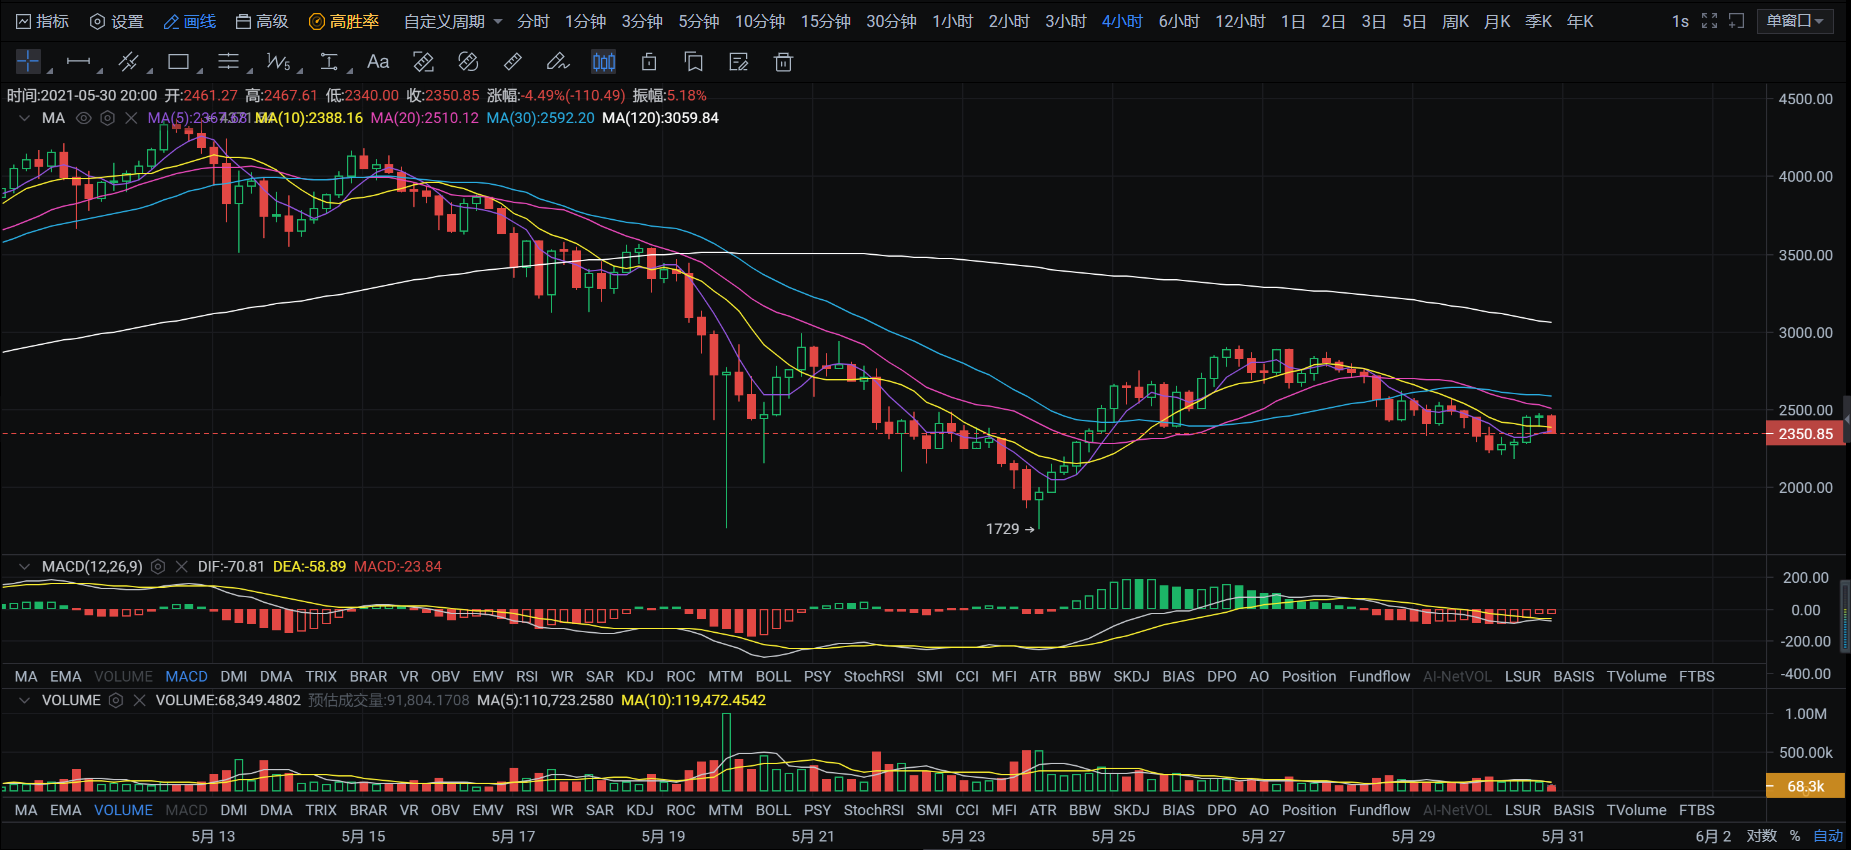Click the lock drawings icon
Image resolution: width=1851 pixels, height=850 pixels.
649,62
